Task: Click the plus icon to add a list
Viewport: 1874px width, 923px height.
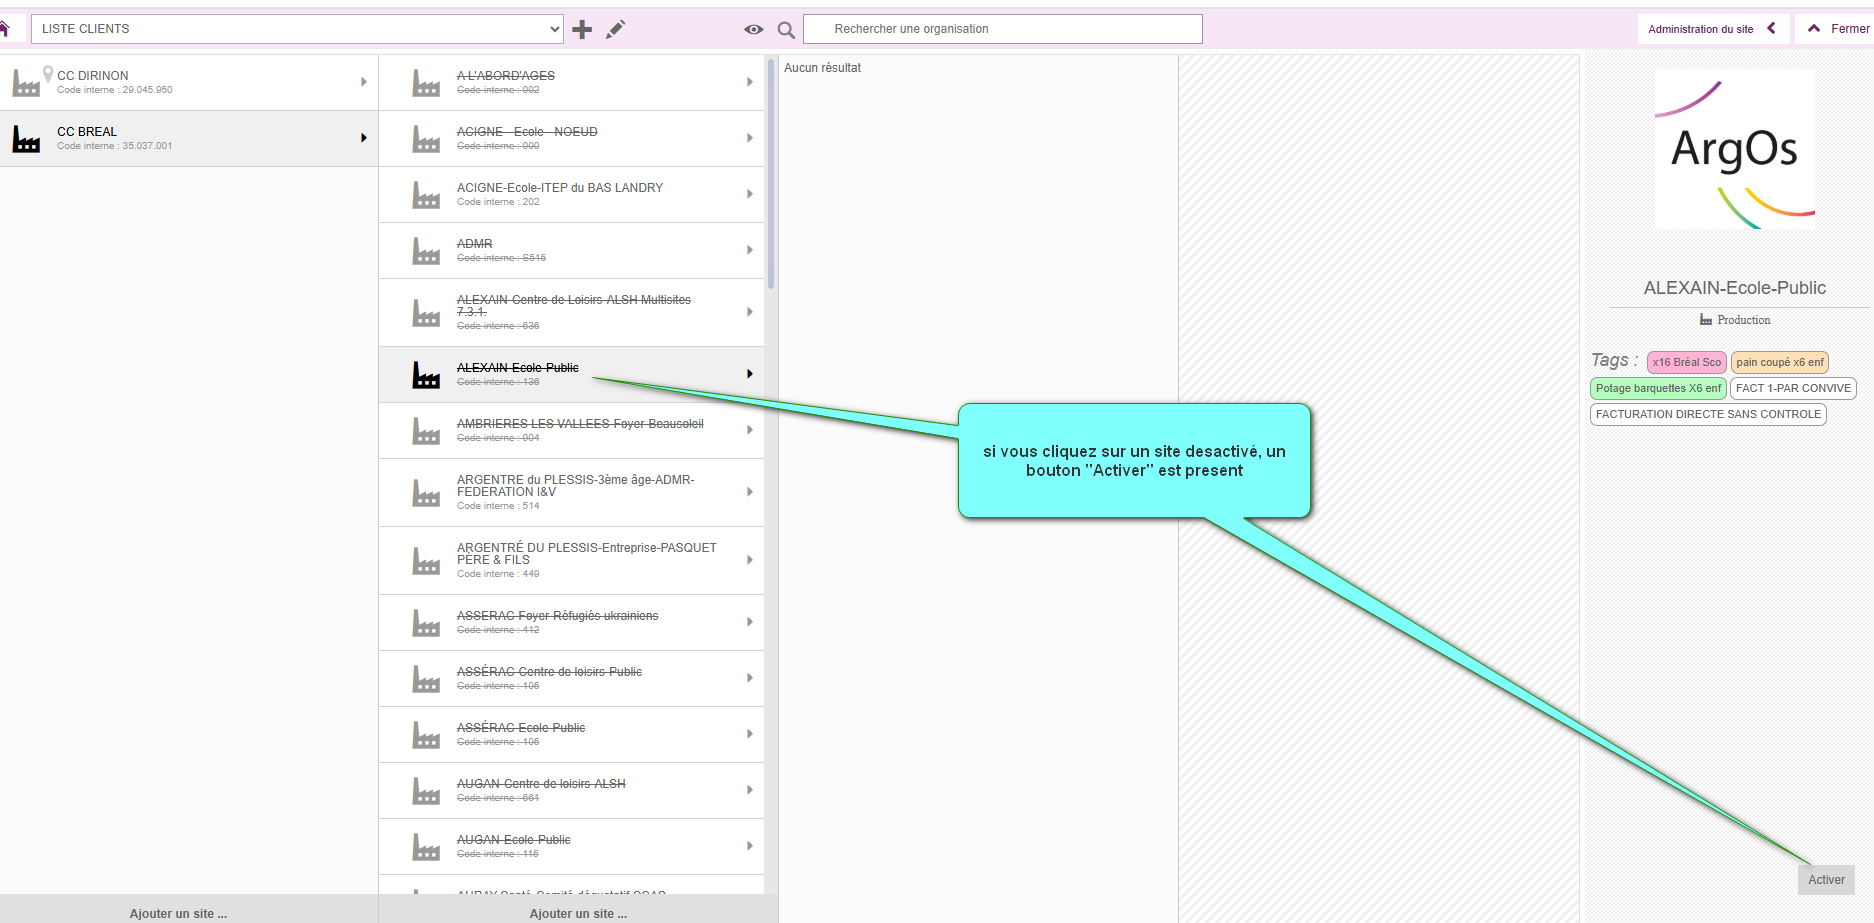Action: click(x=582, y=29)
